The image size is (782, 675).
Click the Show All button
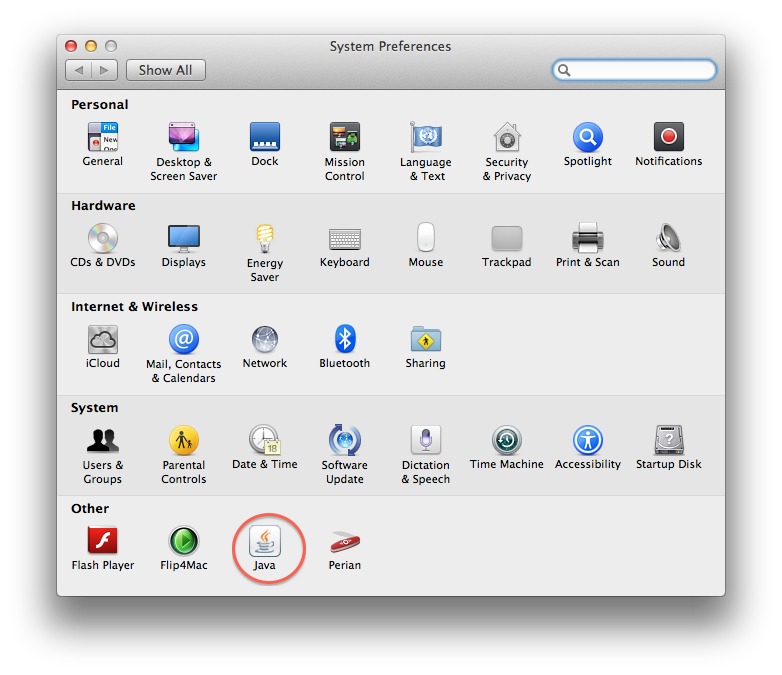tap(166, 70)
